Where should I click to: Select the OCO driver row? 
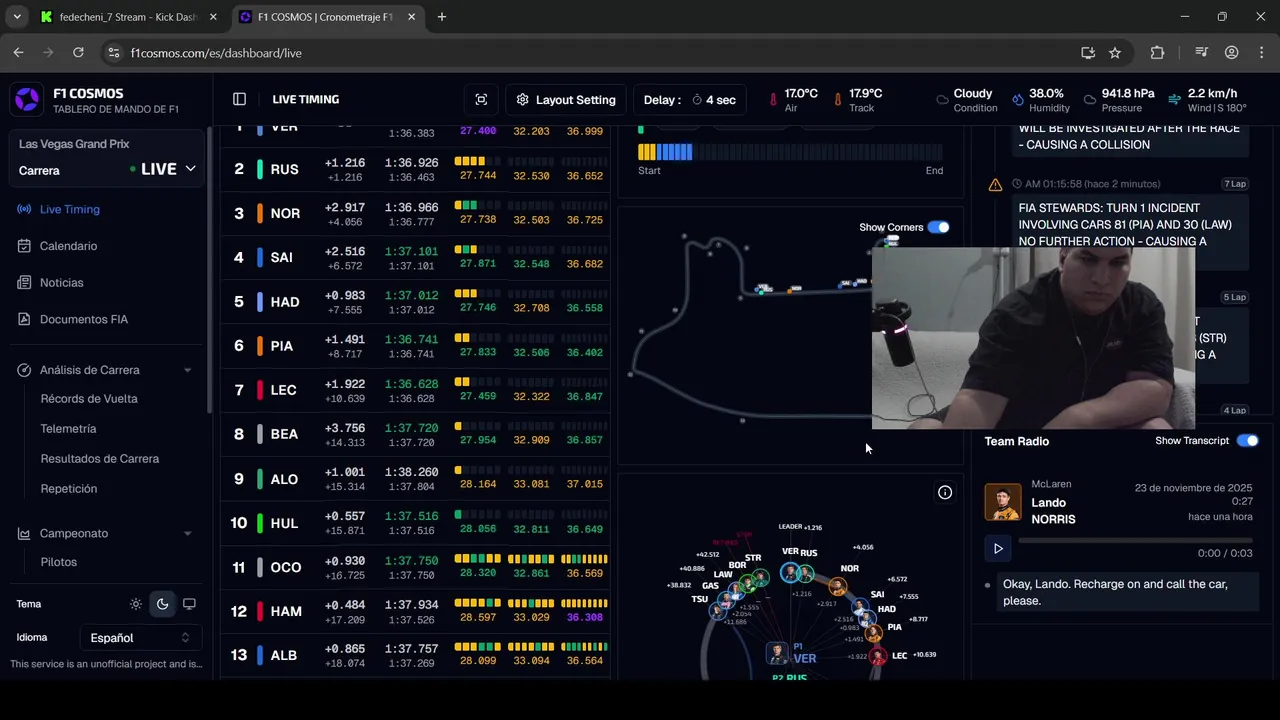[x=415, y=567]
